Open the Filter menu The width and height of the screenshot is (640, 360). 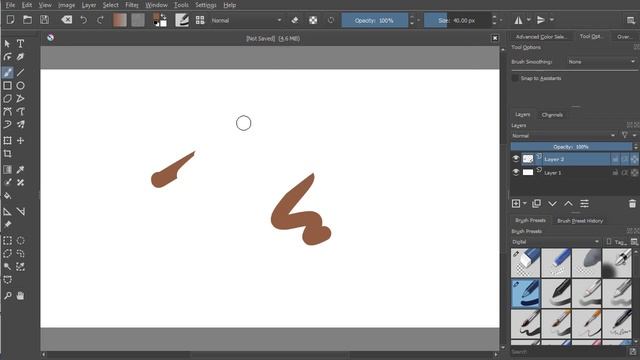click(x=131, y=5)
